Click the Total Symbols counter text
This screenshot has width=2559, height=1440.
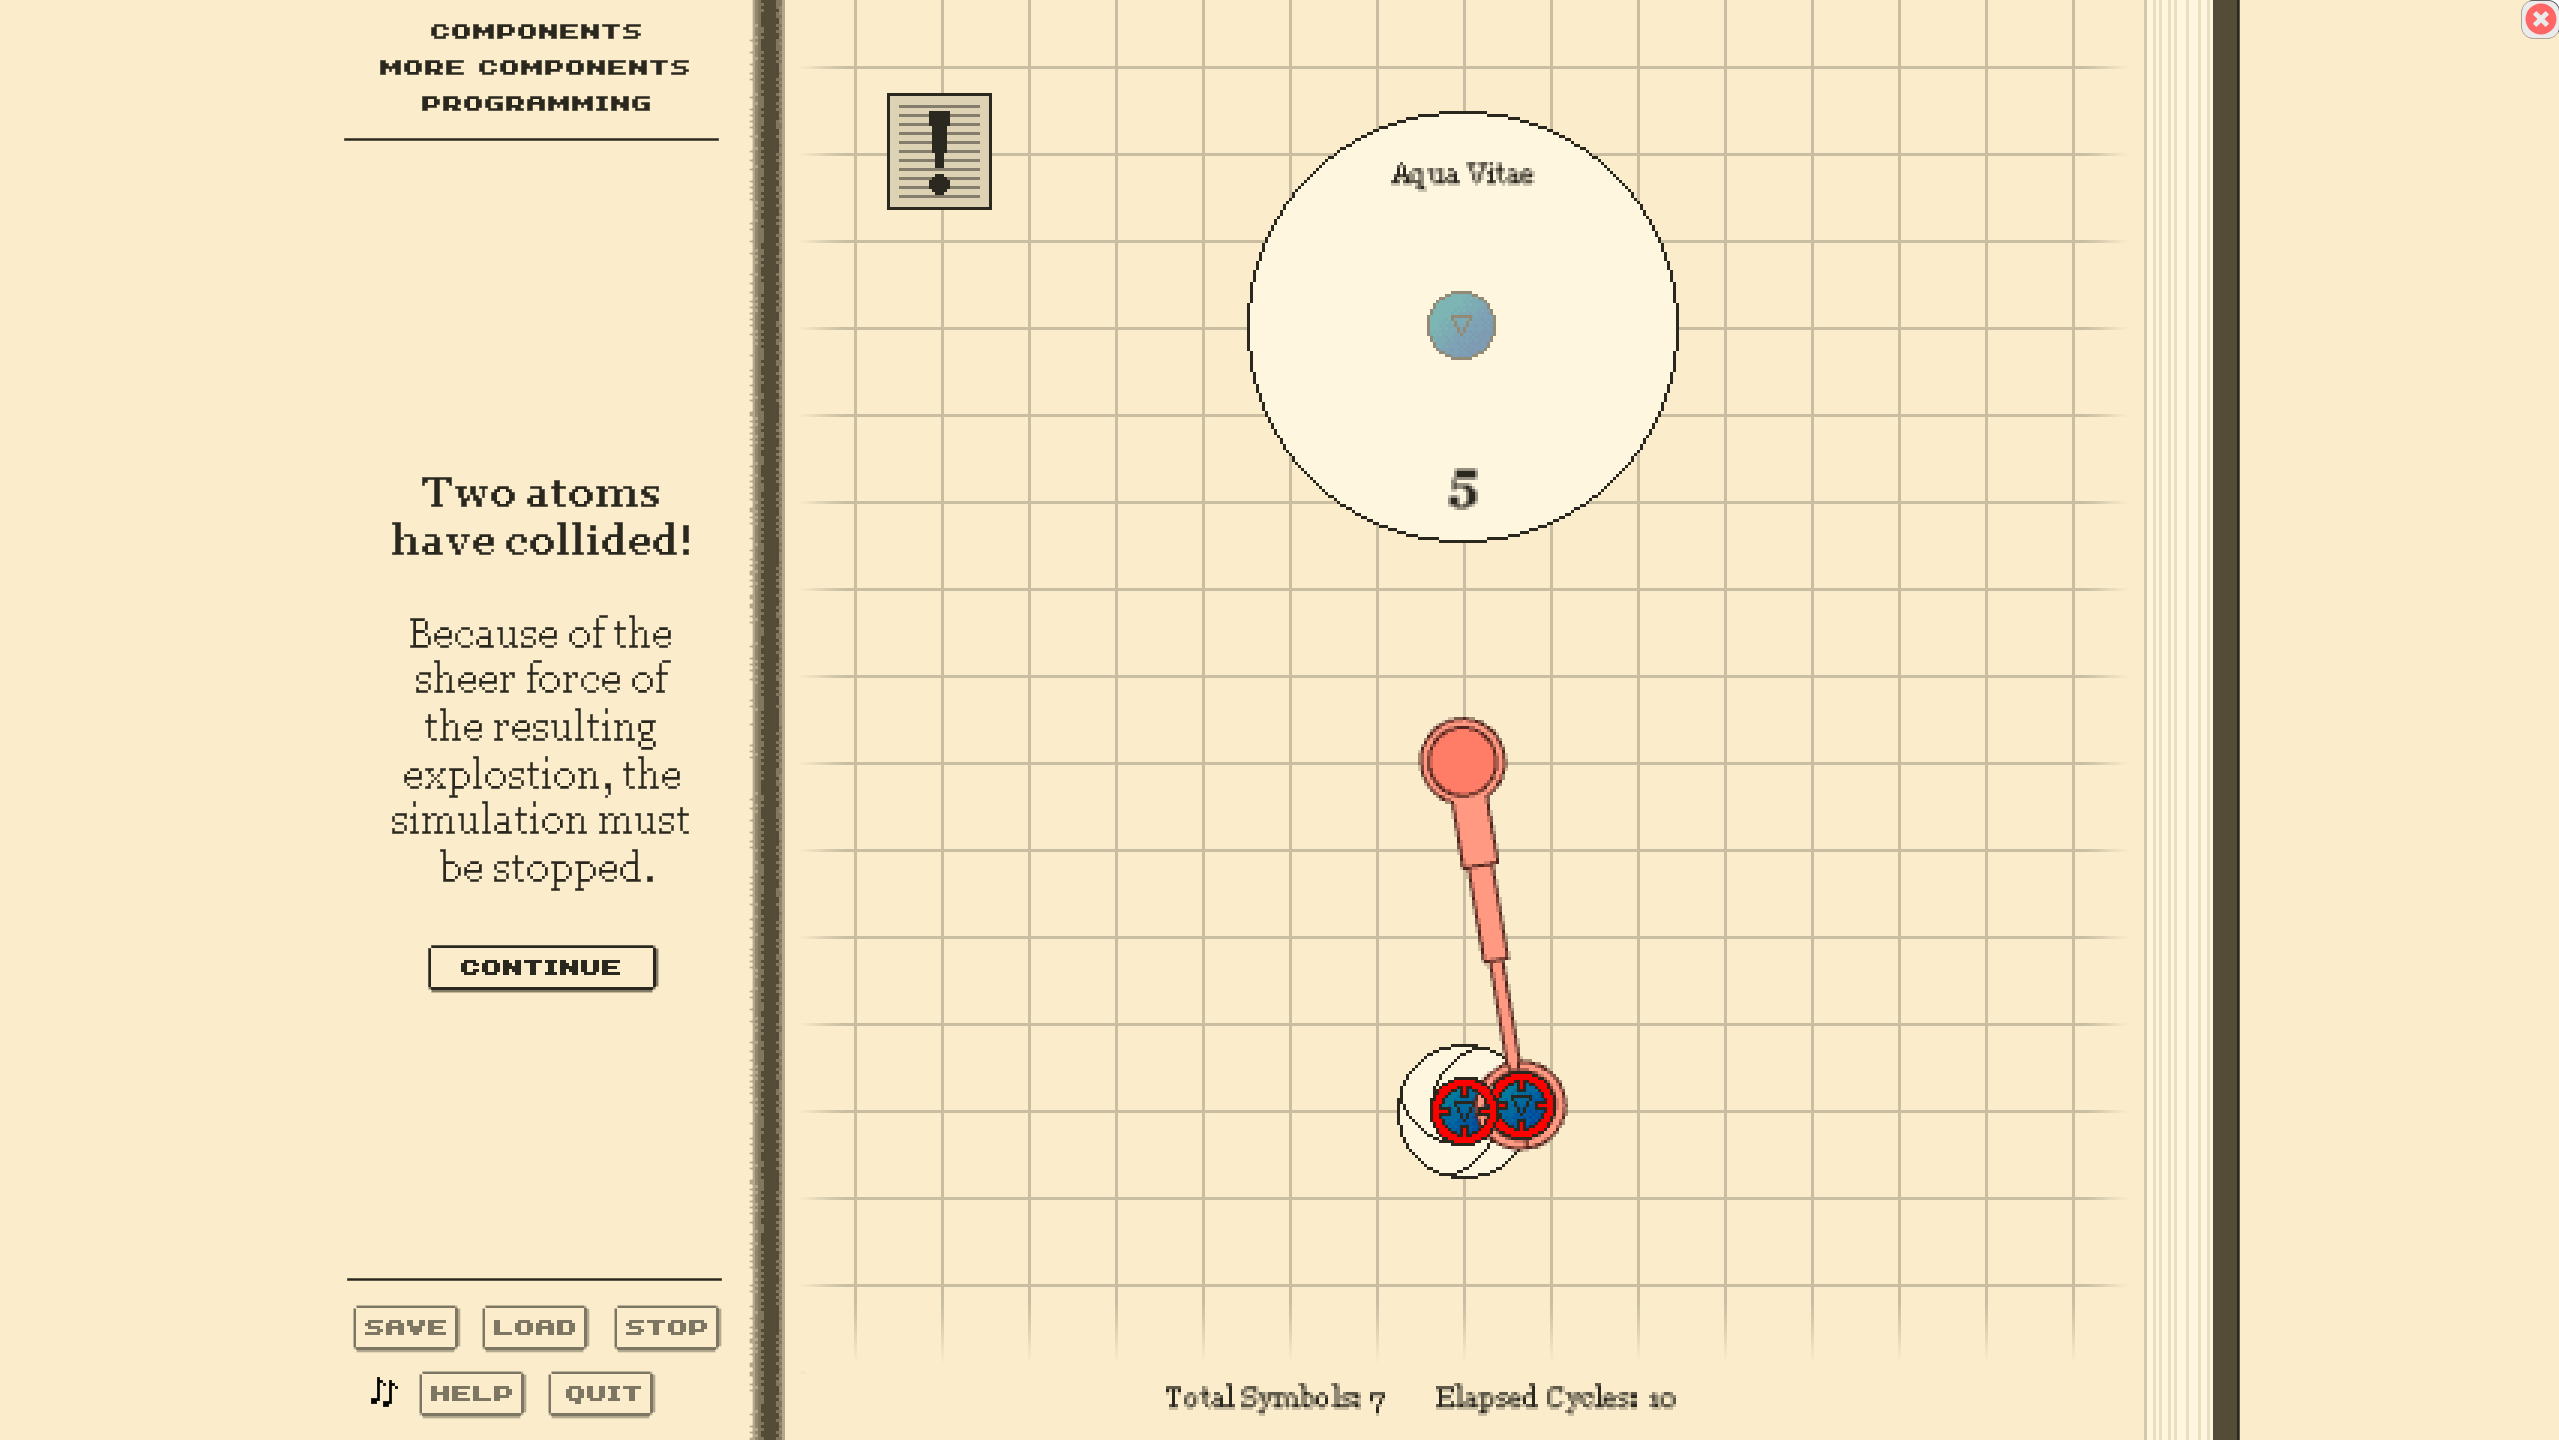1274,1397
